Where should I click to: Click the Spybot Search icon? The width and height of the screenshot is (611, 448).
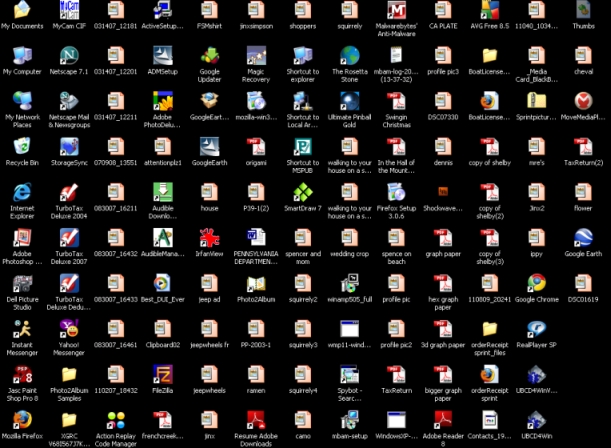pos(350,374)
